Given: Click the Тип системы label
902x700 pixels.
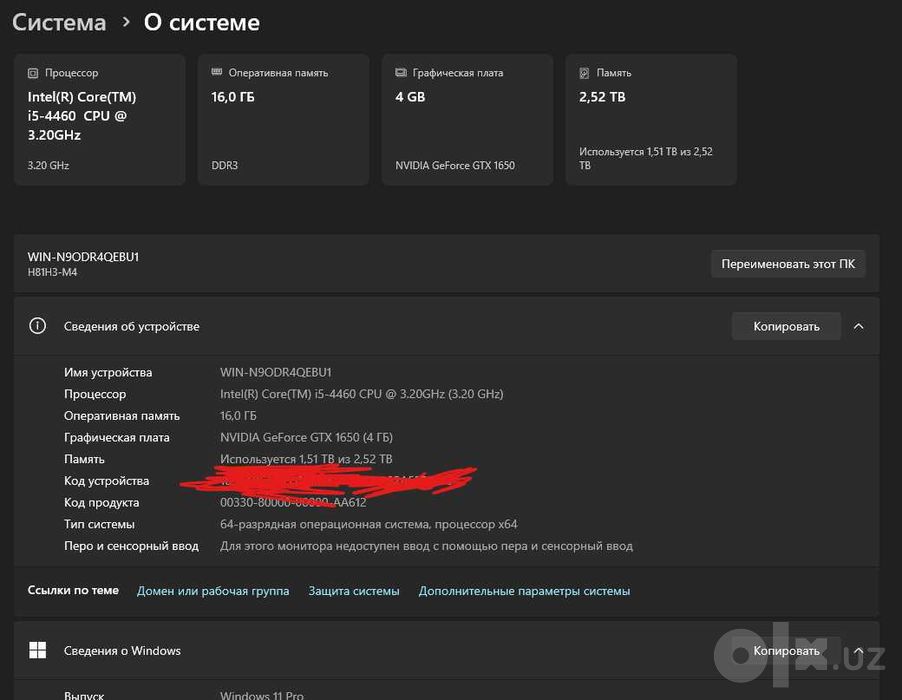Looking at the screenshot, I should point(99,524).
